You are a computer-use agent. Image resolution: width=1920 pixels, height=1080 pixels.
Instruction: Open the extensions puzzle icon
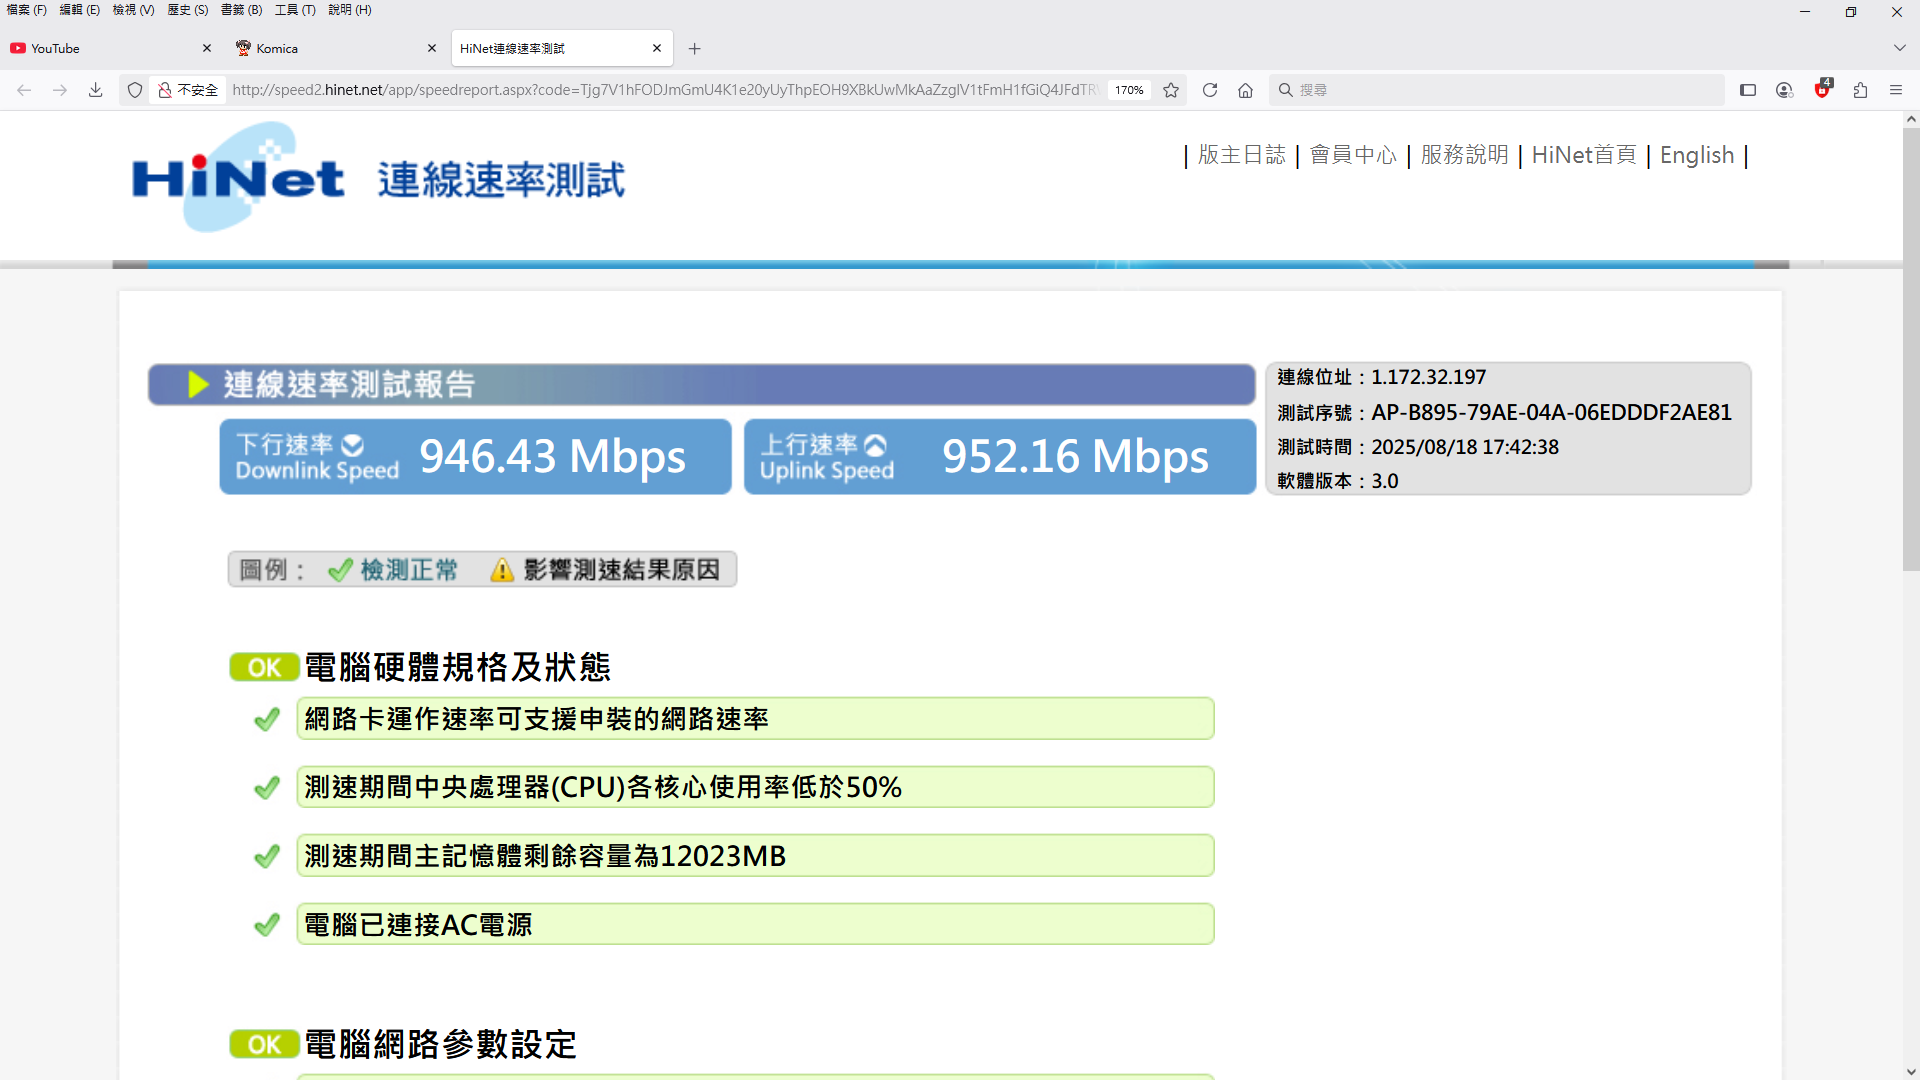1860,90
